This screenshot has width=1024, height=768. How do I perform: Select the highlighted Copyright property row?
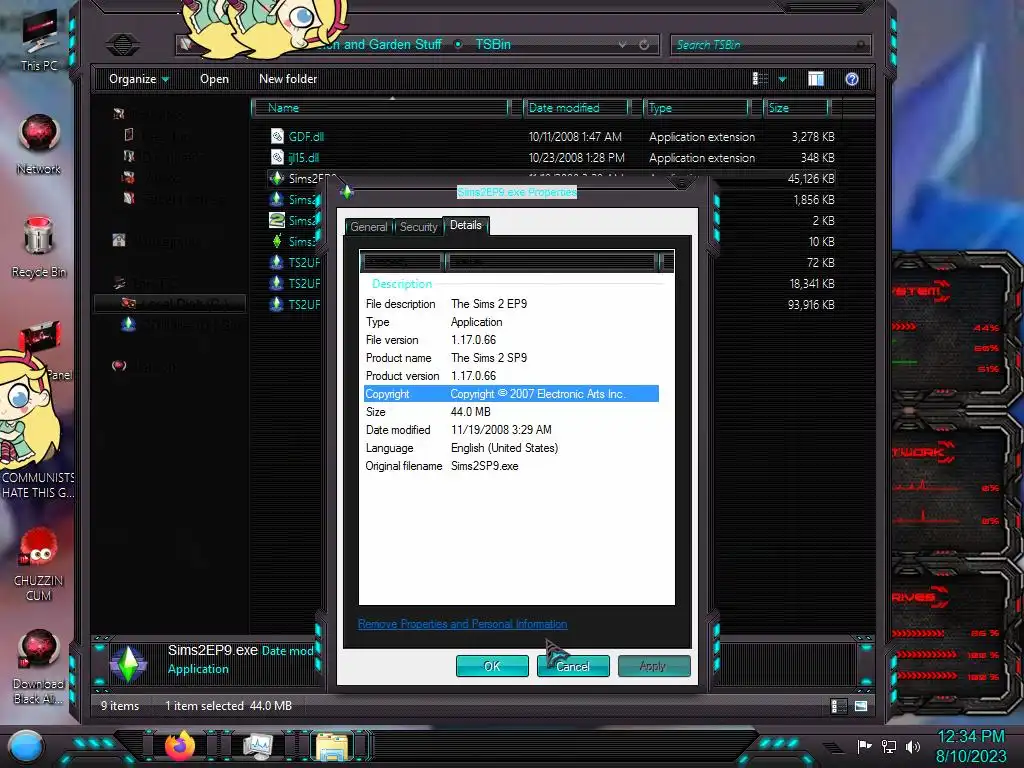click(x=511, y=394)
